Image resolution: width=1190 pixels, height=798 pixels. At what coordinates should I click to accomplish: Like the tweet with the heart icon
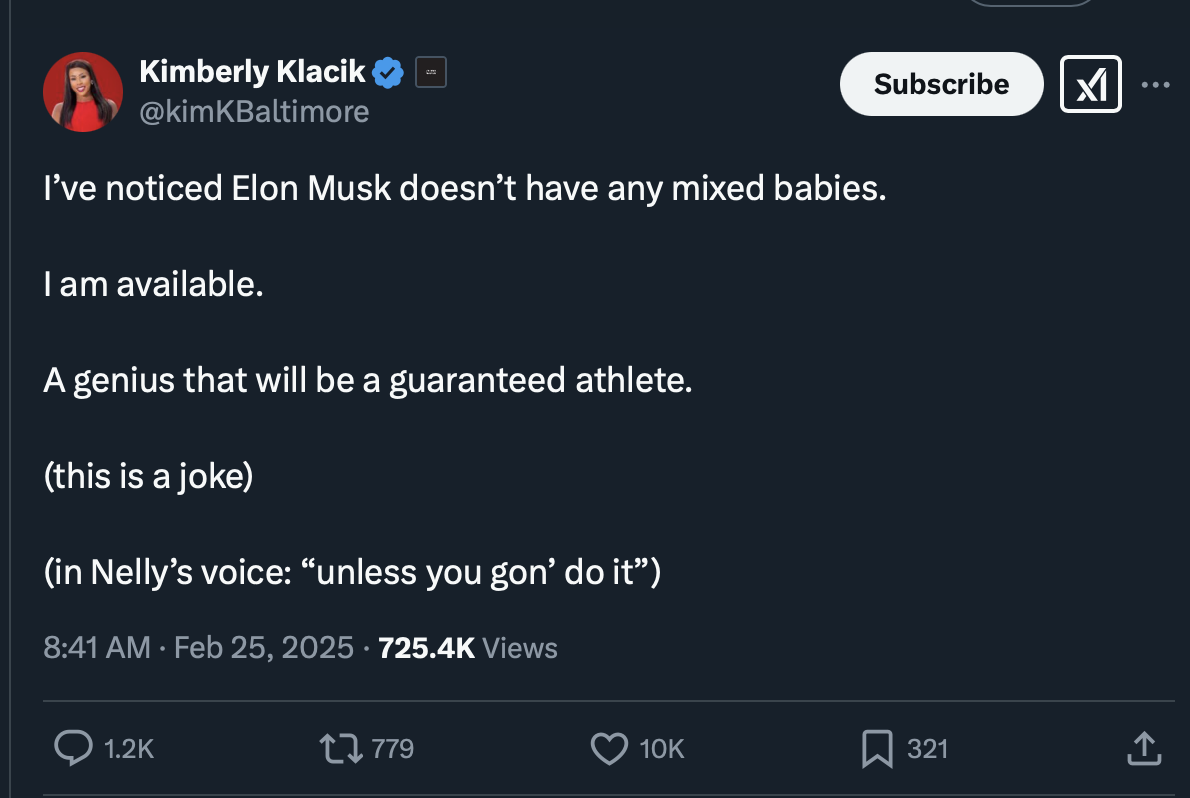pos(609,749)
